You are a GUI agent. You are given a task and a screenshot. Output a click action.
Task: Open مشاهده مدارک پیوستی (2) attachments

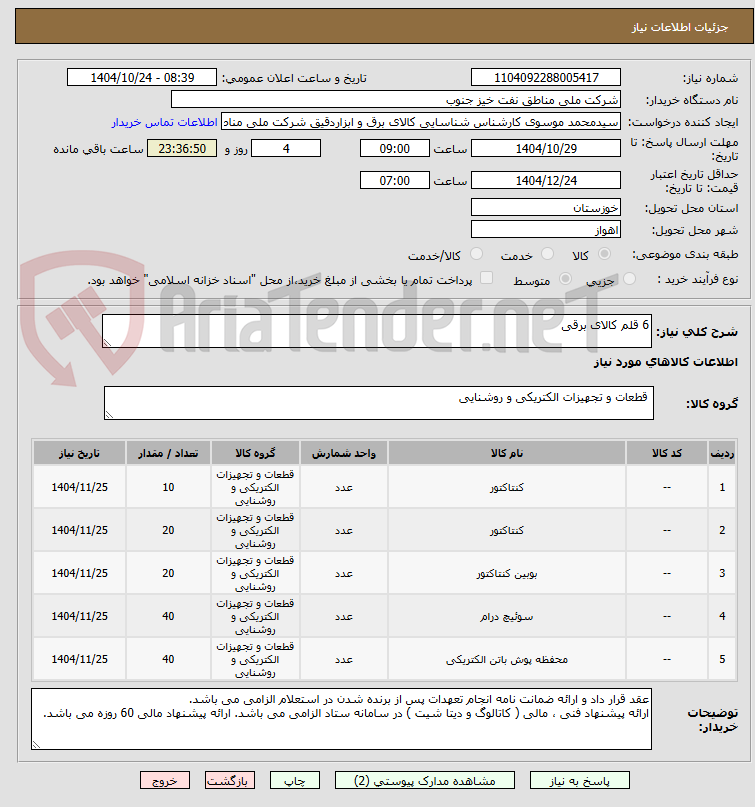[425, 781]
